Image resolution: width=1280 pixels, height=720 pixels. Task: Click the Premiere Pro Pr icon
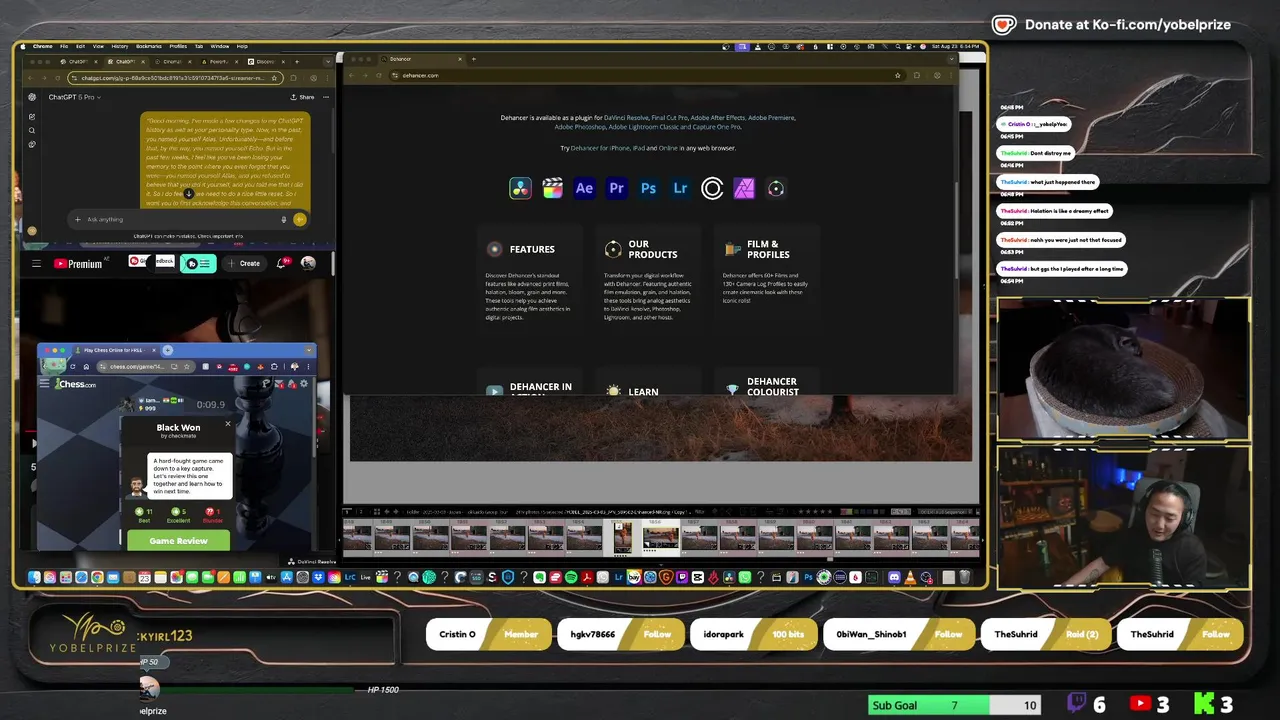616,188
